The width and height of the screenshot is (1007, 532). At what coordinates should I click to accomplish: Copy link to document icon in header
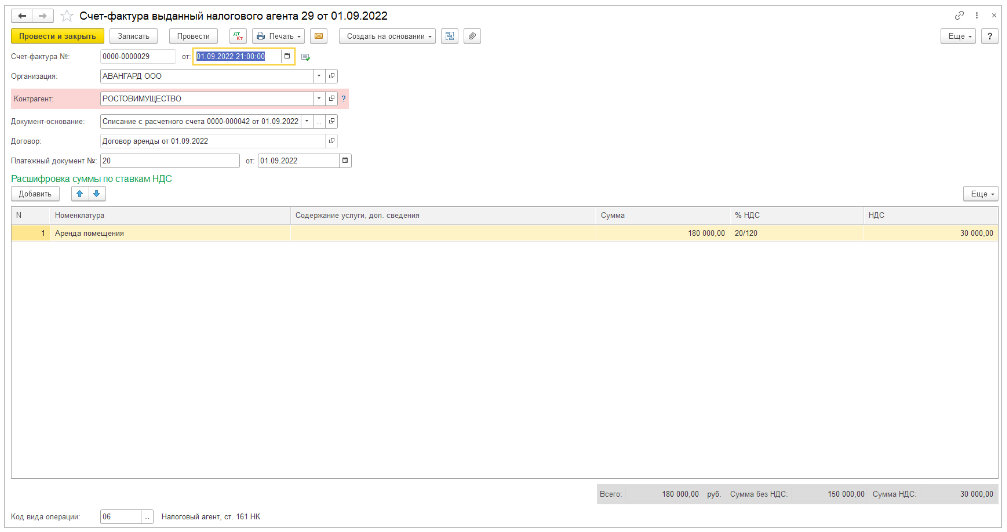[x=959, y=16]
